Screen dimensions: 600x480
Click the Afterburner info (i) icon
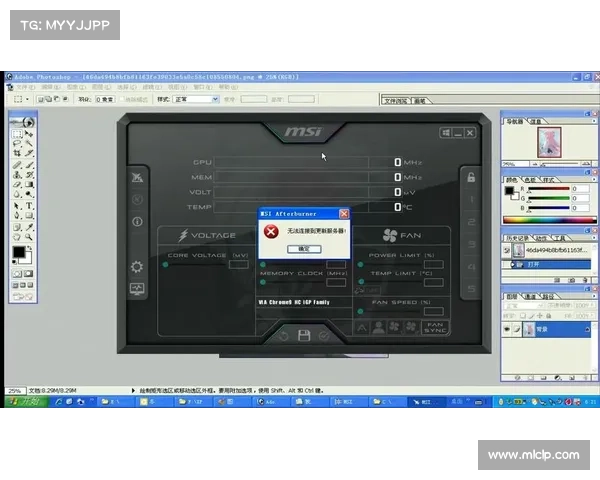click(x=137, y=221)
